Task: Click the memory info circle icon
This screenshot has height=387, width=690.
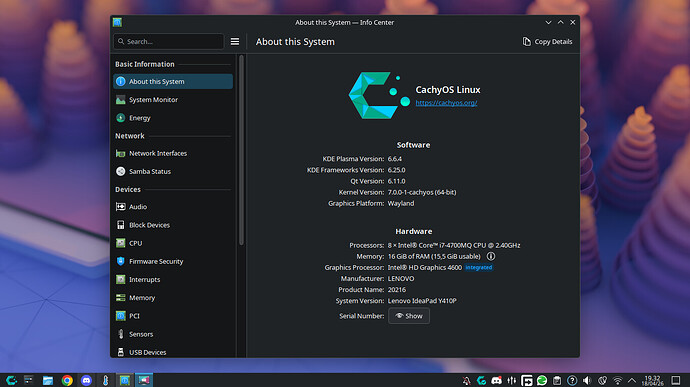Action: click(491, 256)
